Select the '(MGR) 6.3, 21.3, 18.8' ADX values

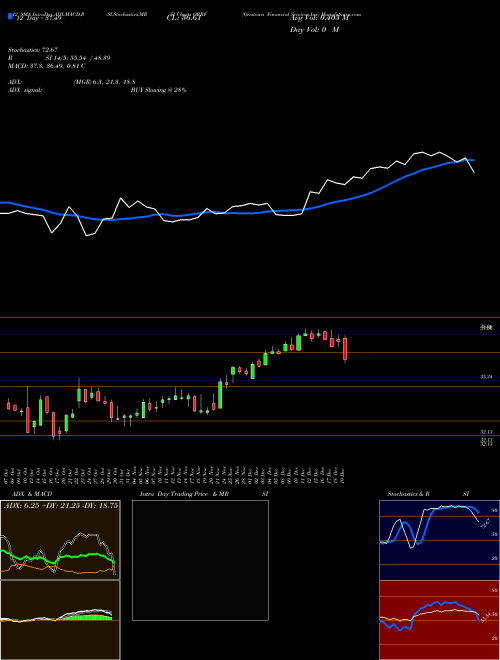click(104, 82)
